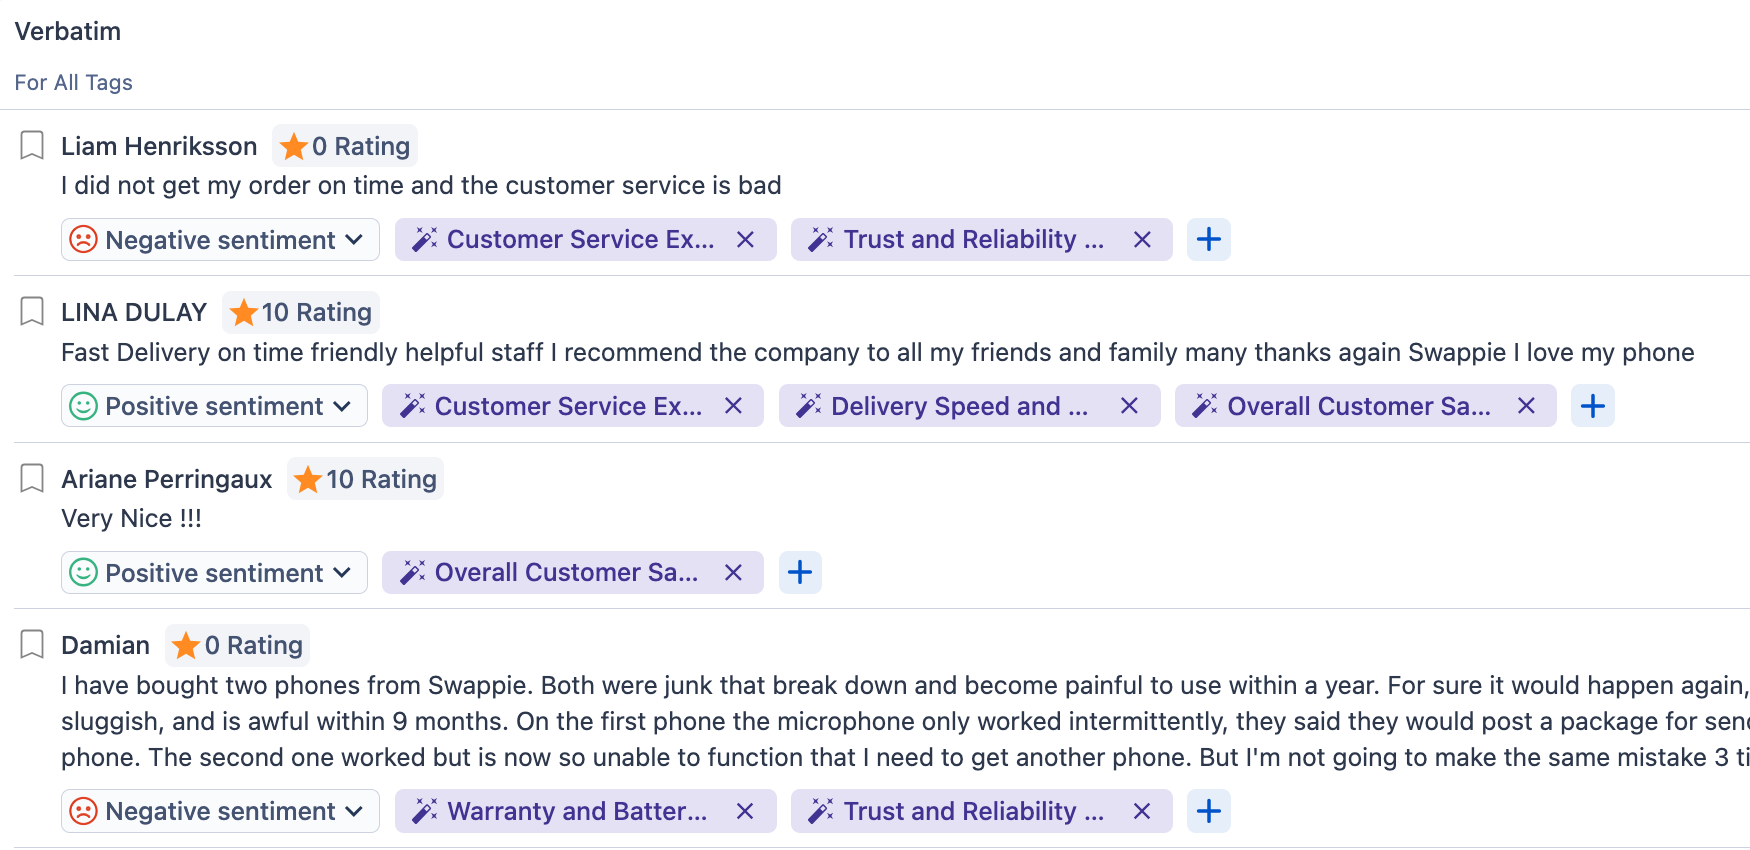
Task: Bookmark Damian's review
Action: pos(30,644)
